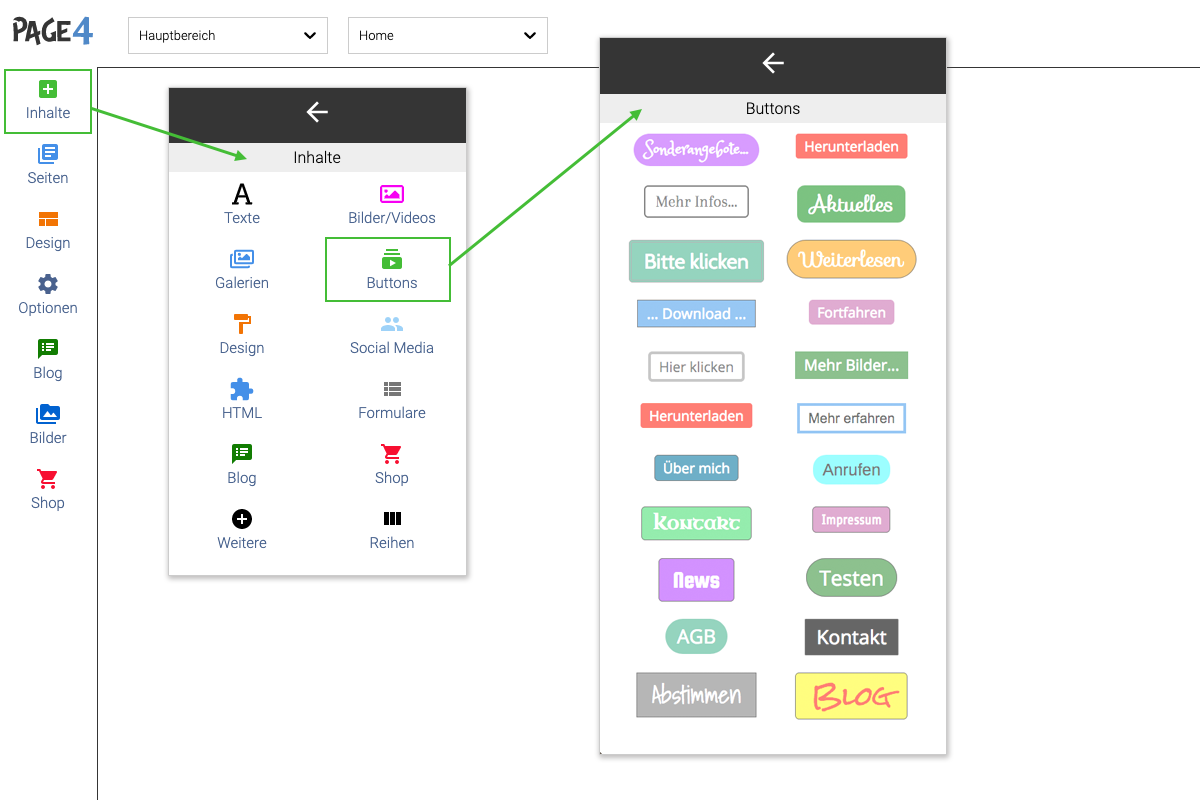Pick the Bitte klicken button style
The image size is (1200, 800).
pyautogui.click(x=696, y=261)
